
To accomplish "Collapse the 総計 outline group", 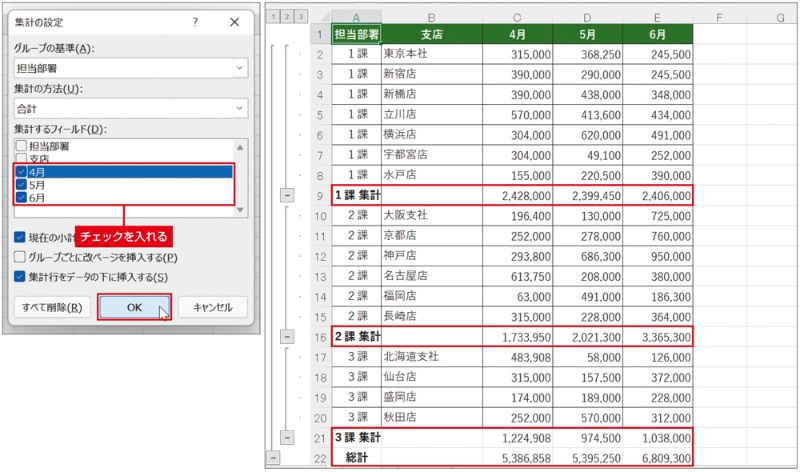I will (x=273, y=457).
